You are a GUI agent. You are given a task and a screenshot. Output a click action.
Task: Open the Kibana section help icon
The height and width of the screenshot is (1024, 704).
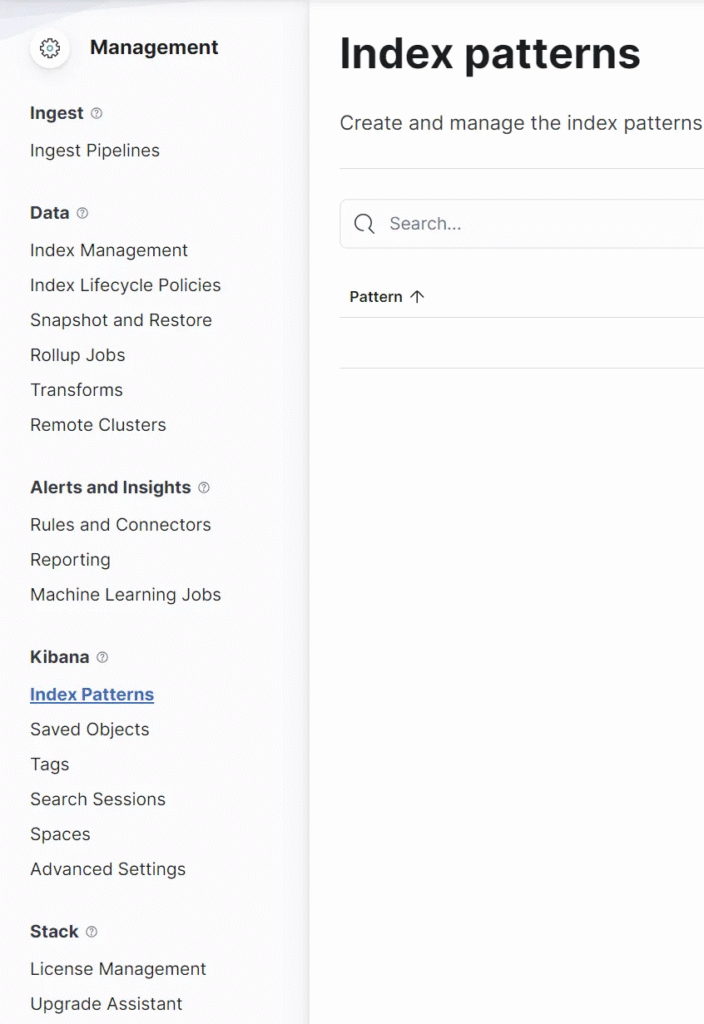point(103,657)
